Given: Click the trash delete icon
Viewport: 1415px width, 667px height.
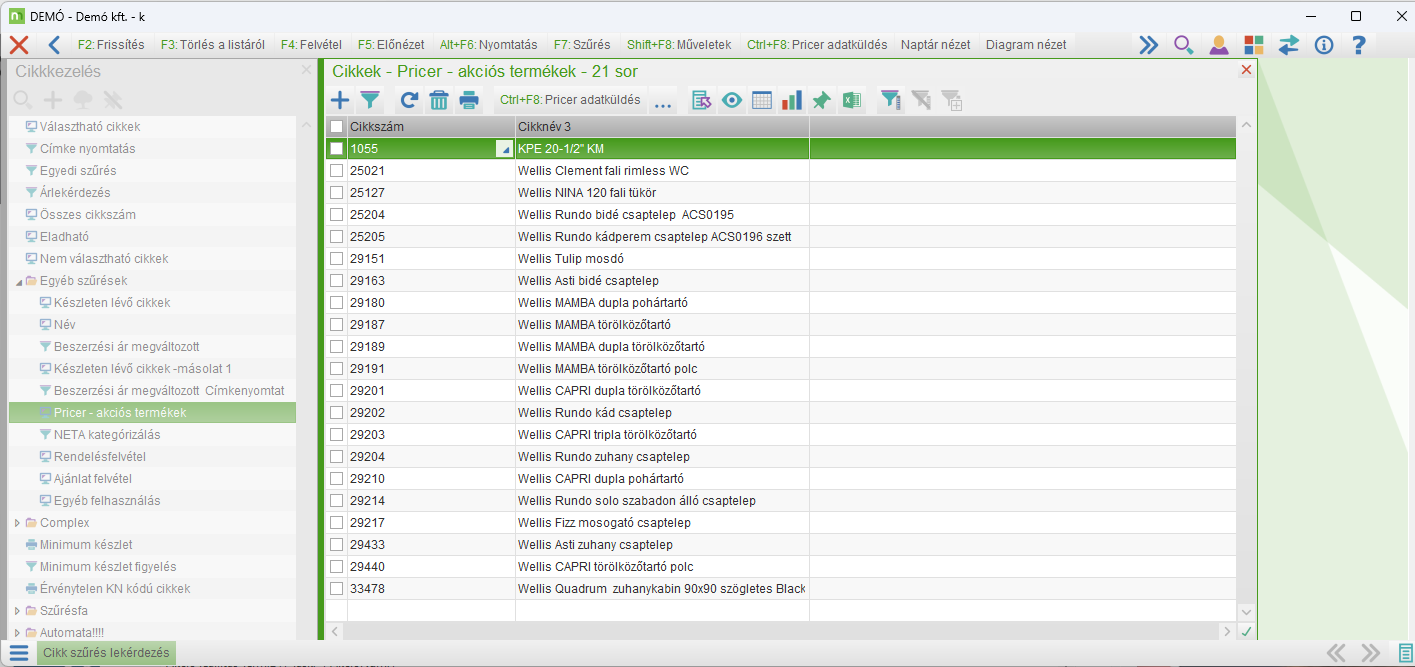Looking at the screenshot, I should coord(439,100).
